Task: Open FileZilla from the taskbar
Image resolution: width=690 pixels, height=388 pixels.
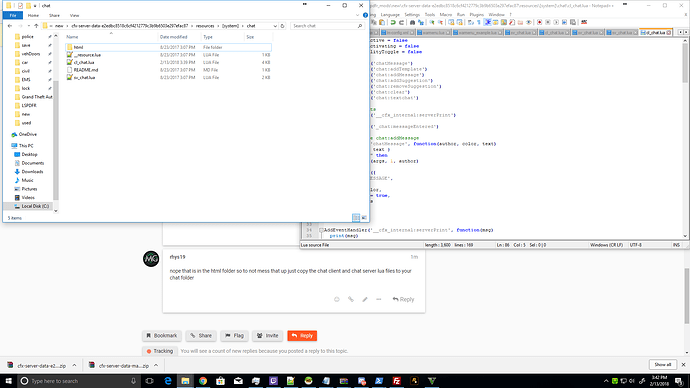Action: 396,381
